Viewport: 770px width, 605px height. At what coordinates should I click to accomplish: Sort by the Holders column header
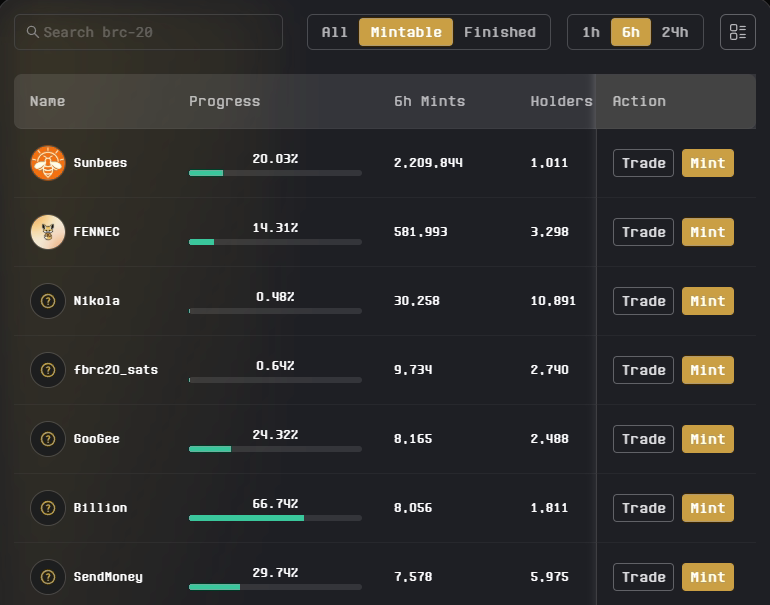tap(561, 101)
